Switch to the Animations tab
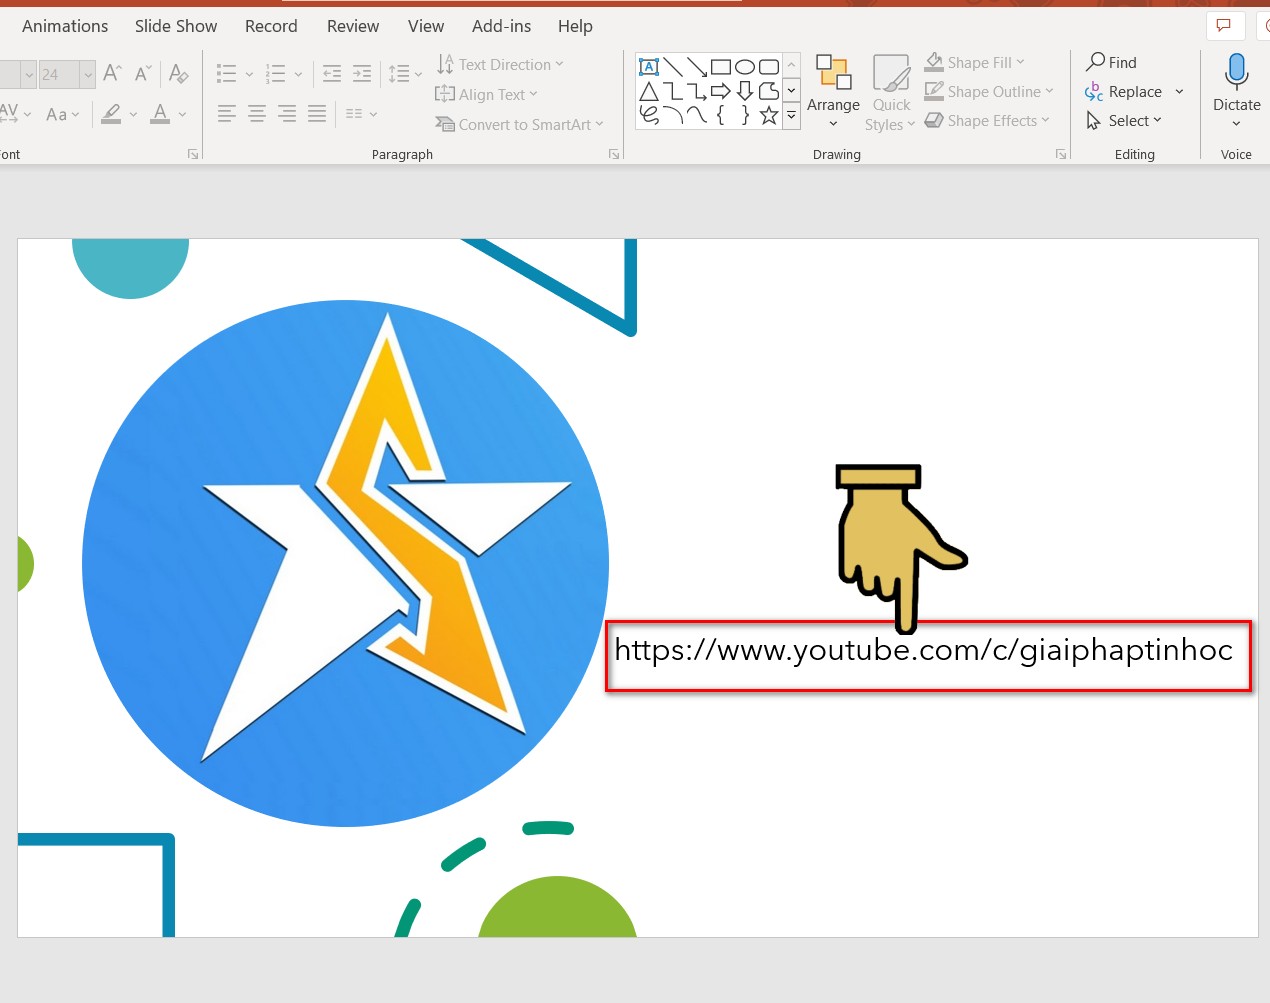This screenshot has width=1270, height=1003. click(x=65, y=26)
